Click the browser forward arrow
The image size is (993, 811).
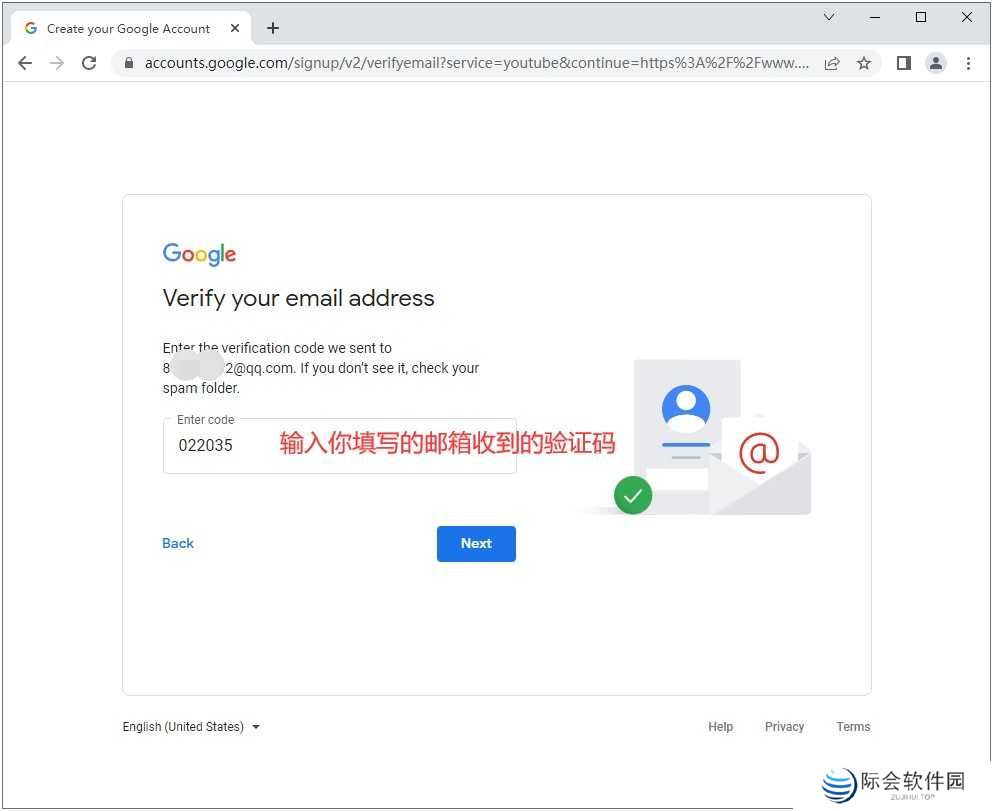click(x=57, y=63)
